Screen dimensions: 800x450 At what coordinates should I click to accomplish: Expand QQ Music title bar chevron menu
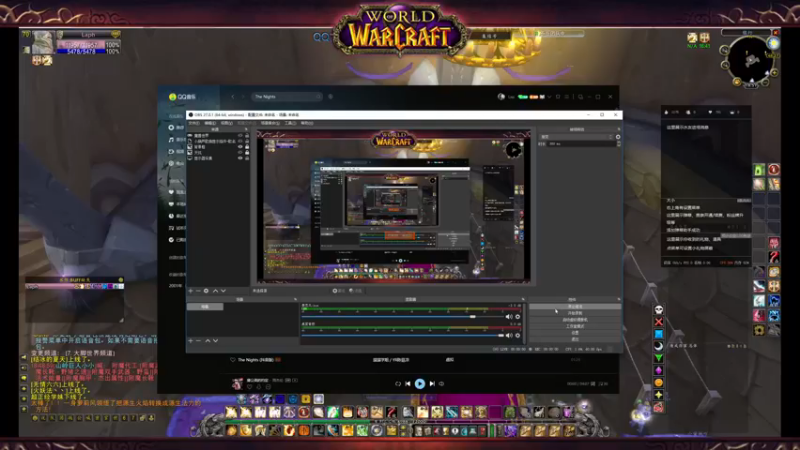pyautogui.click(x=549, y=96)
